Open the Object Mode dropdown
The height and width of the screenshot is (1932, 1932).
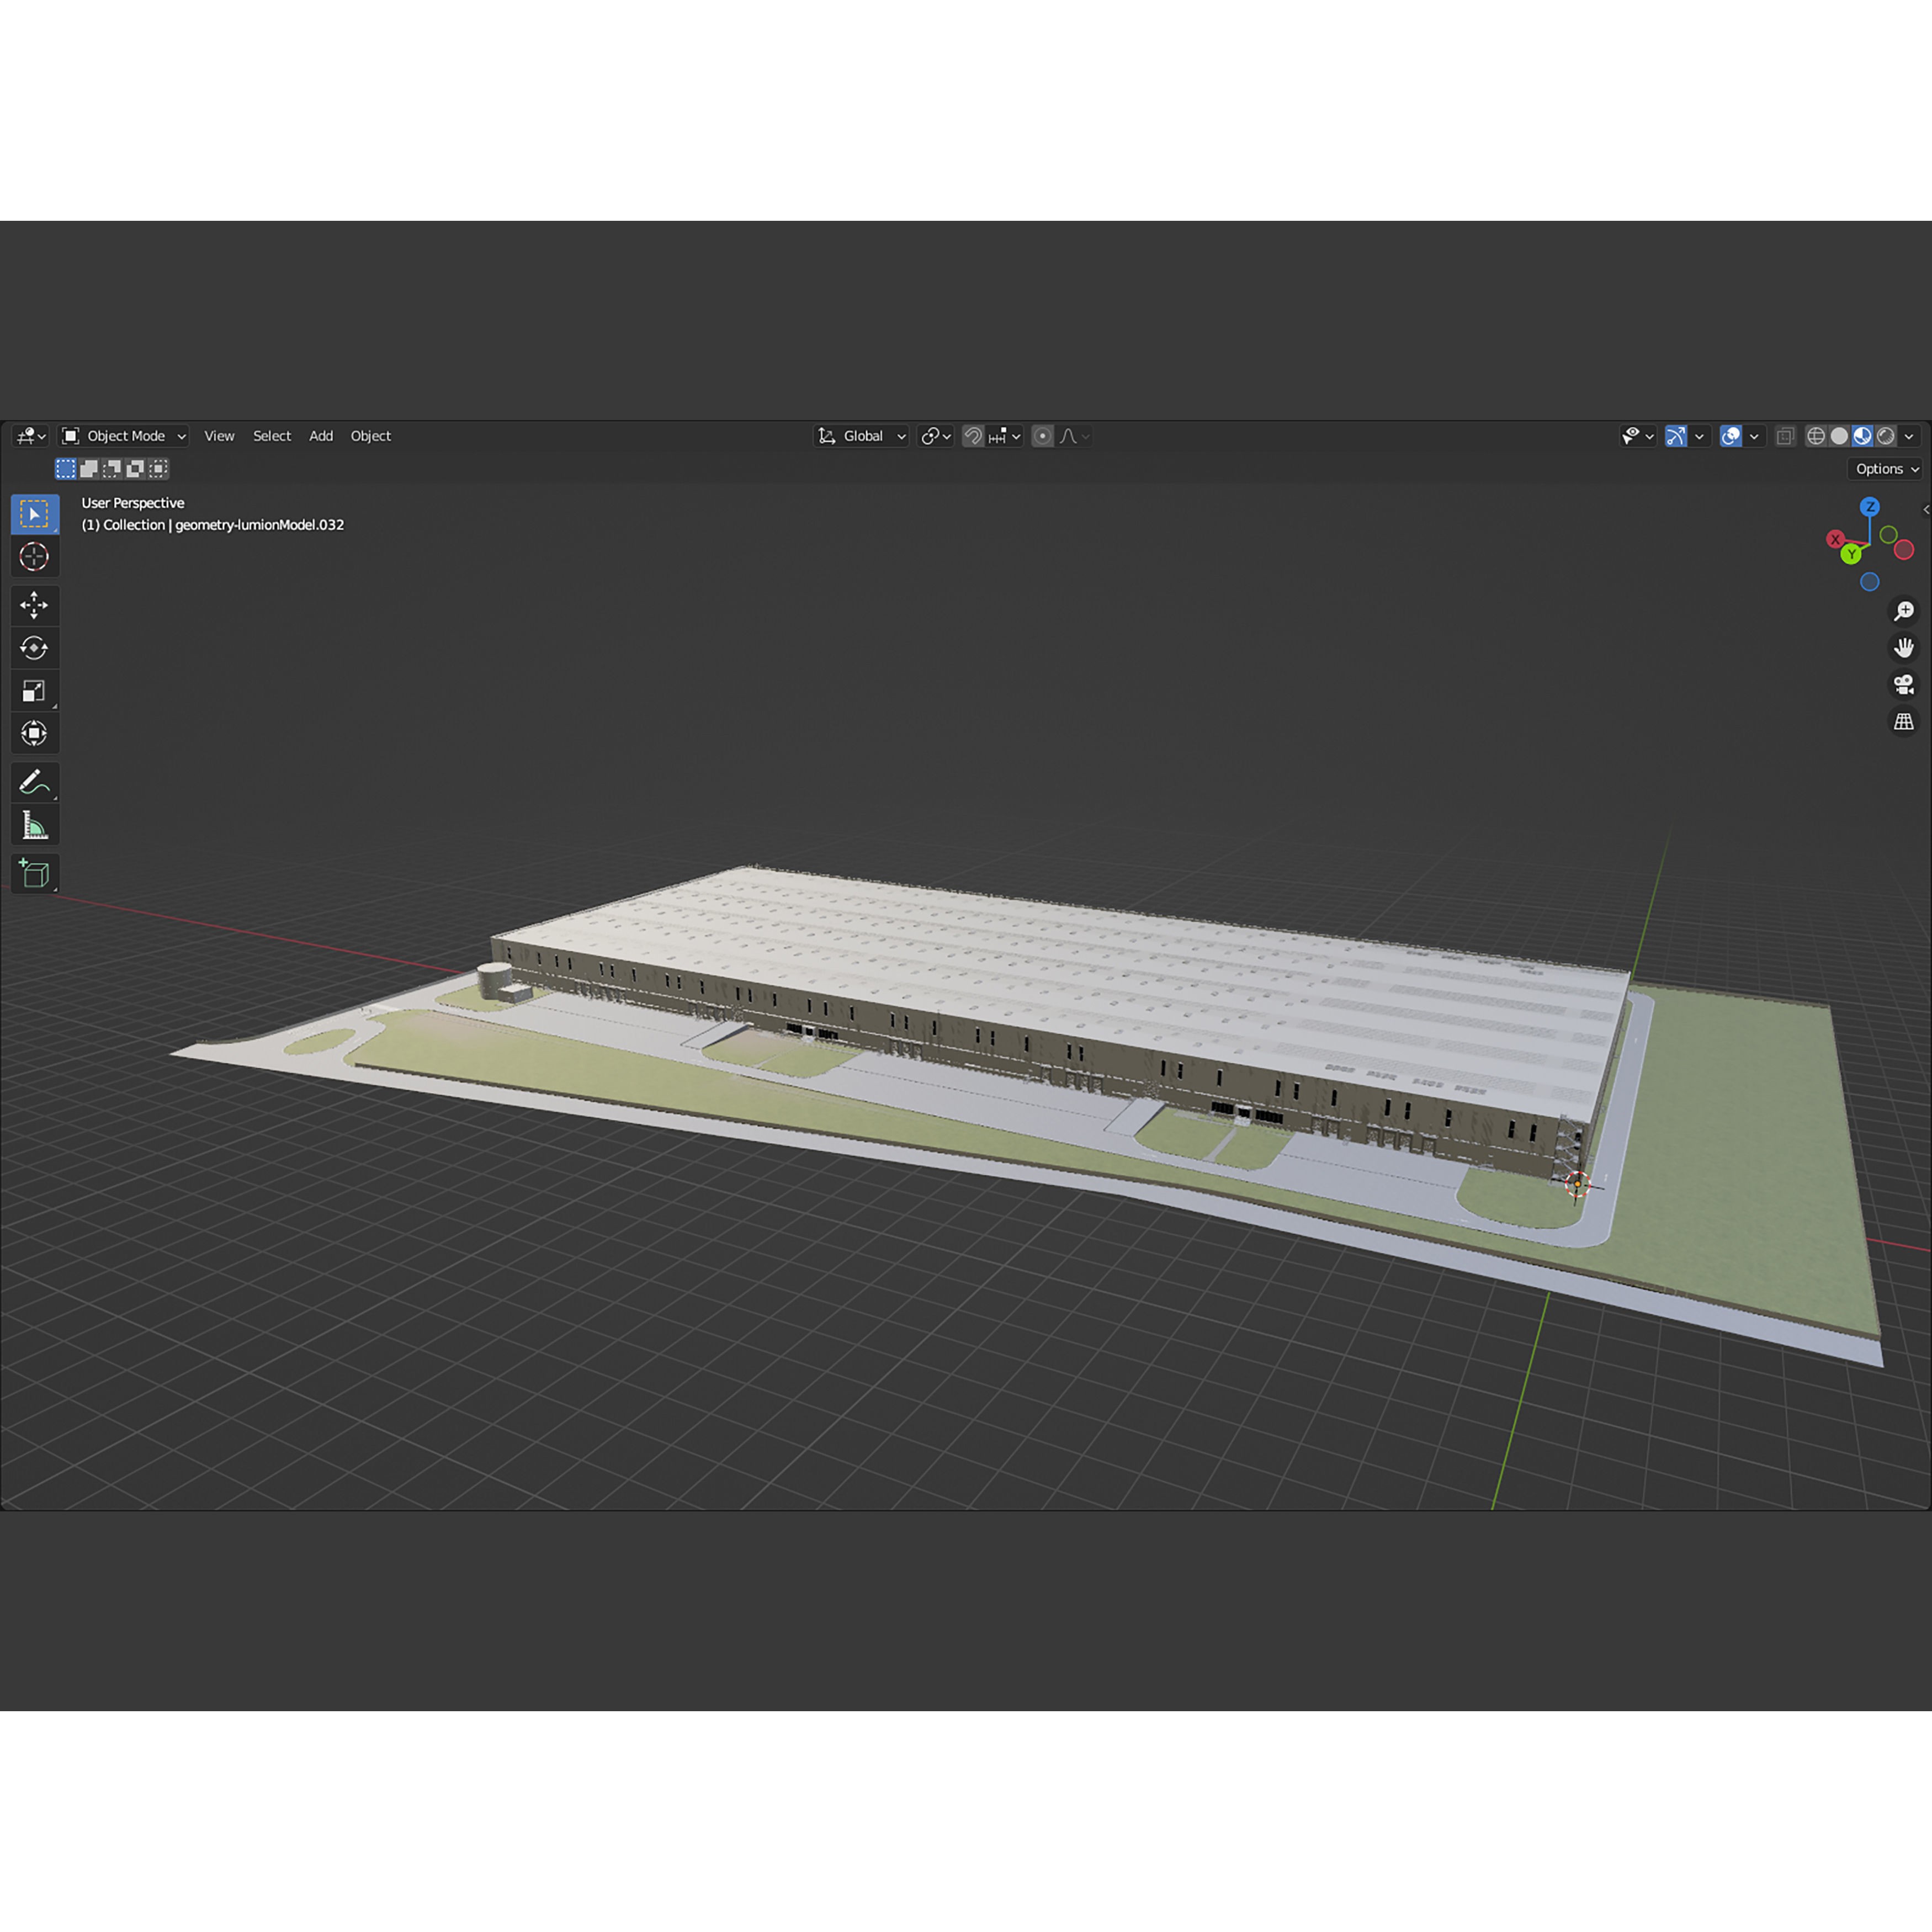click(124, 436)
